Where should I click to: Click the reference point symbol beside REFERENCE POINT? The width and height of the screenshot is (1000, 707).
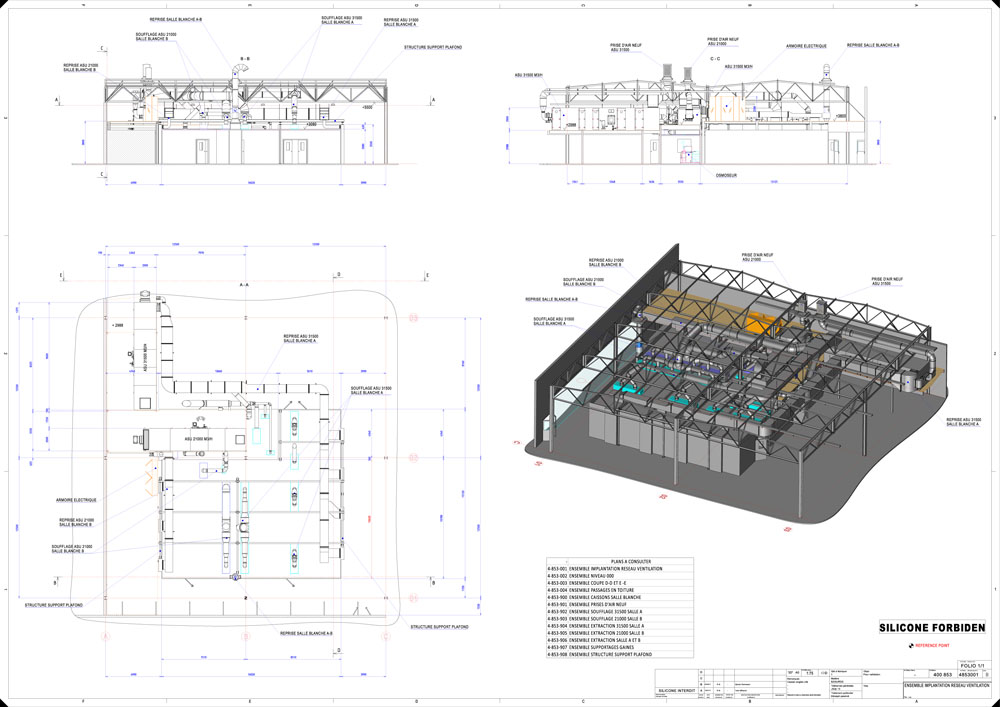pos(911,646)
